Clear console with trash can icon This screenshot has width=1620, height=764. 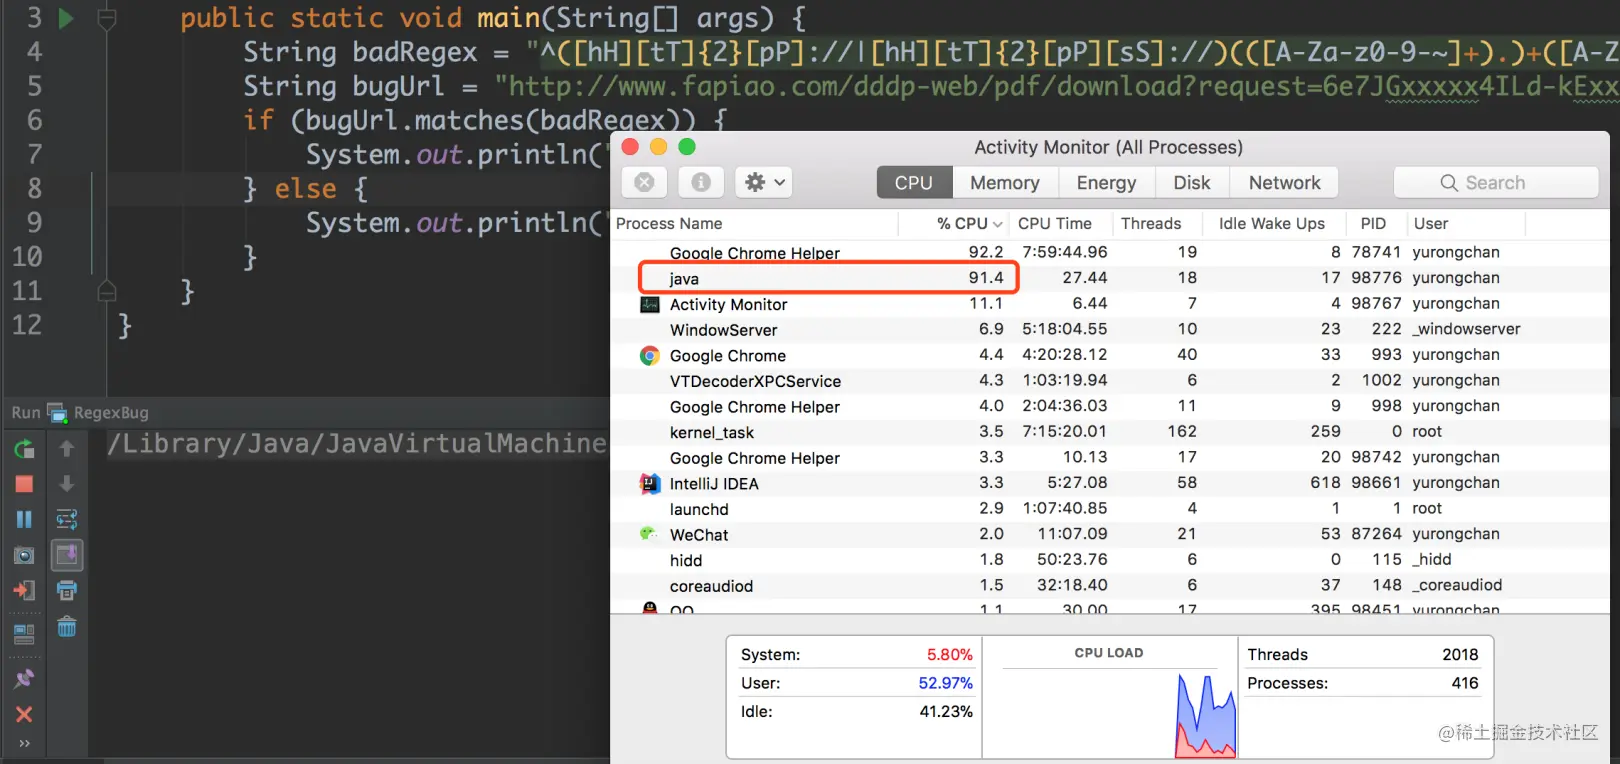[67, 627]
